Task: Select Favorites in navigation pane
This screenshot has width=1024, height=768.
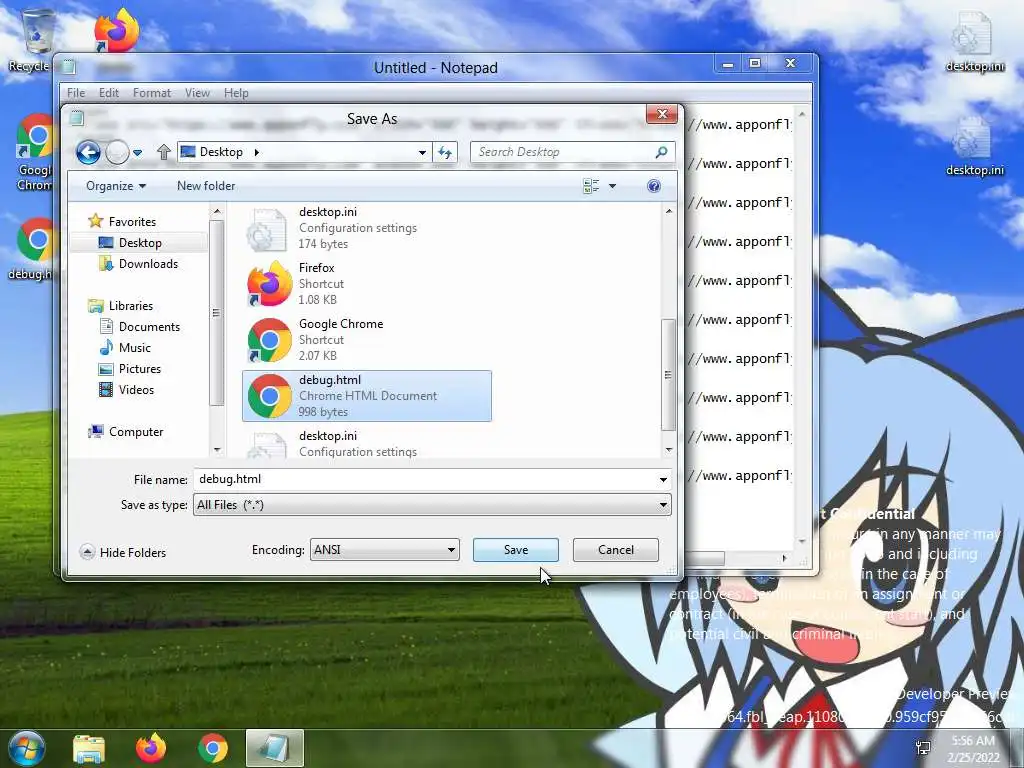Action: [132, 221]
